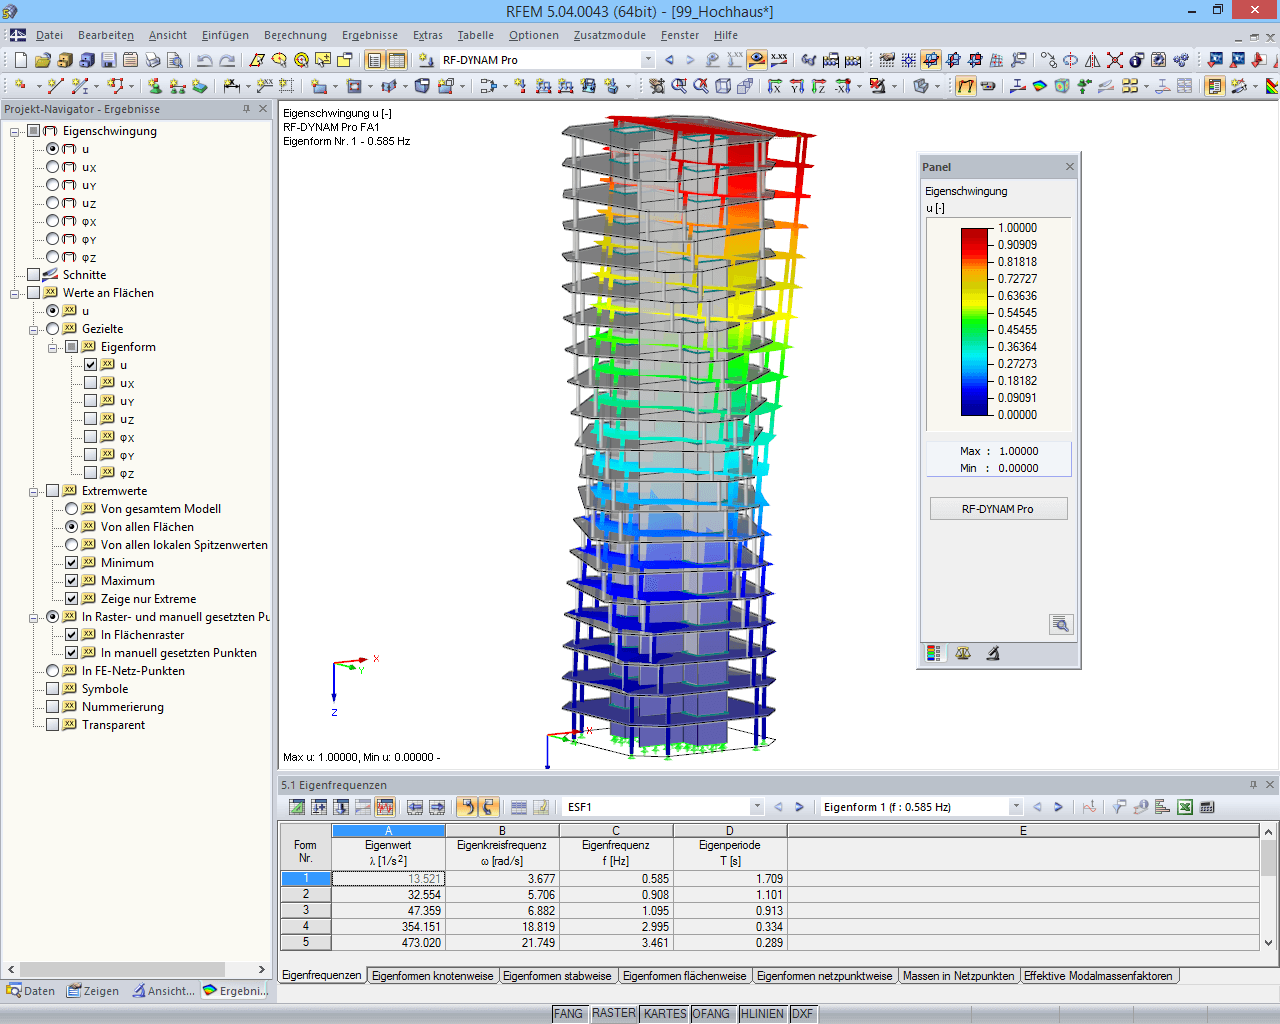Click the Print icon in the toolbar

152,60
